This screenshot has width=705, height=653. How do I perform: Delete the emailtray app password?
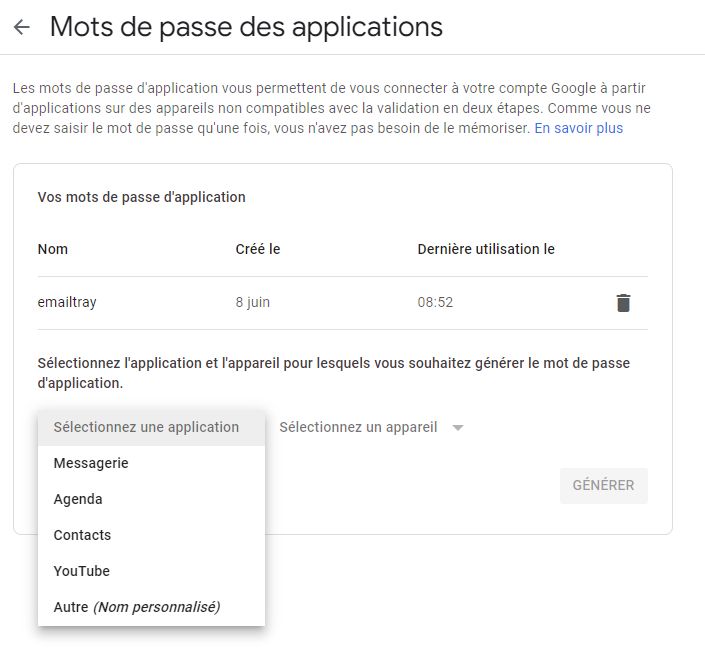[623, 303]
